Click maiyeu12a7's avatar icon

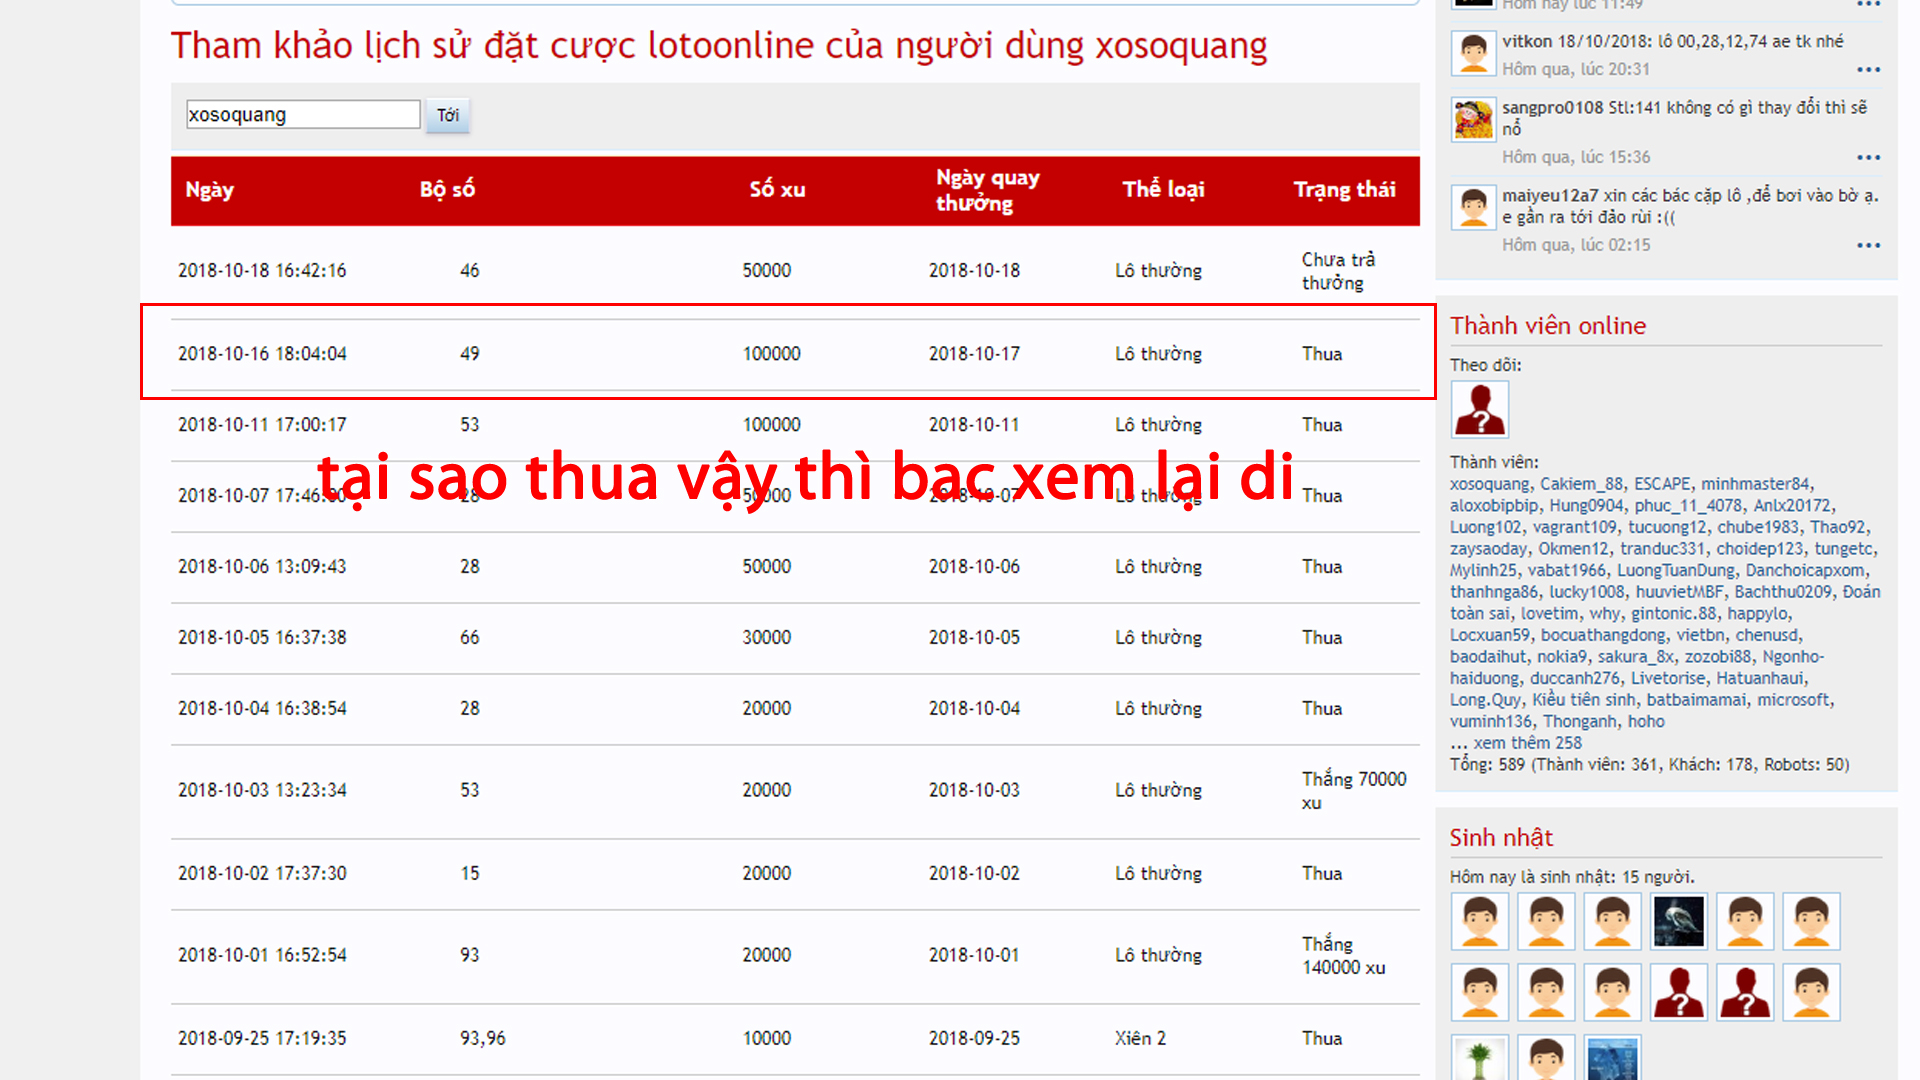pos(1473,208)
